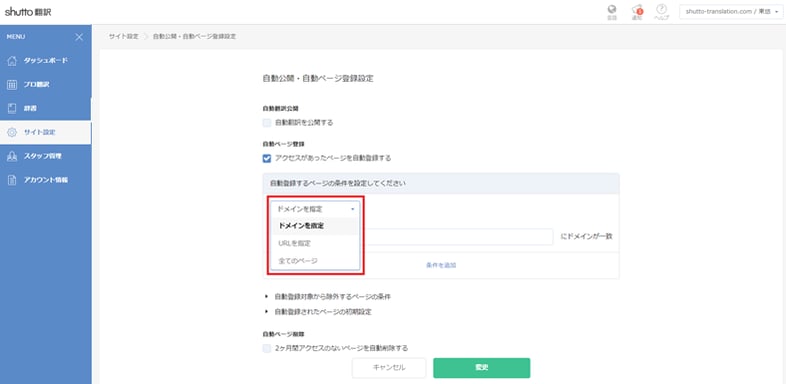Viewport: 786px width, 384px height.
Task: Click the スタッフ管理 people icon
Action: tap(13, 156)
